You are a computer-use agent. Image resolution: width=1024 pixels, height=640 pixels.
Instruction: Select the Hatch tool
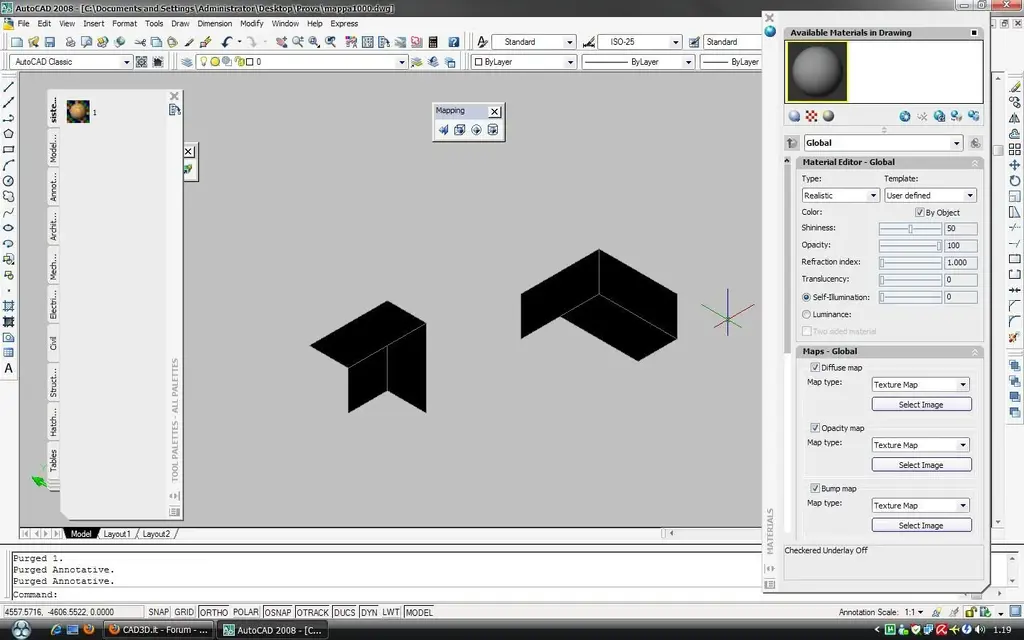(8, 306)
